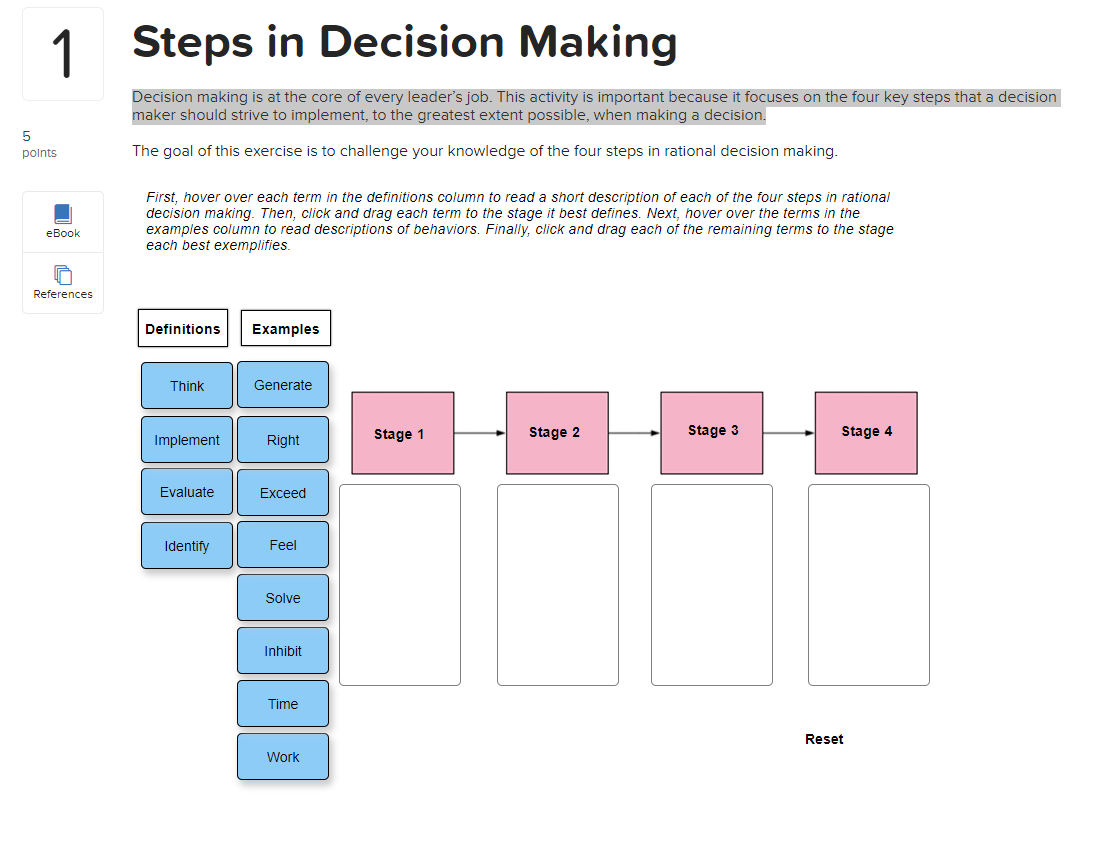Select the Exceed example tile

pos(283,493)
